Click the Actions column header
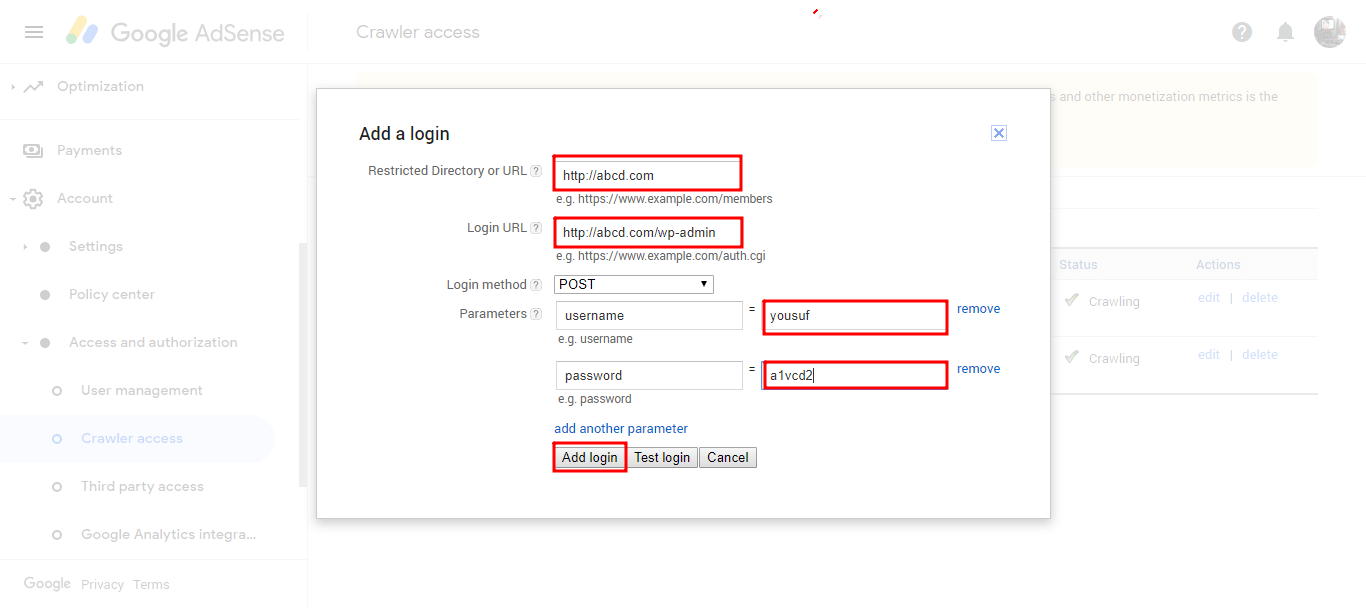 pos(1218,265)
